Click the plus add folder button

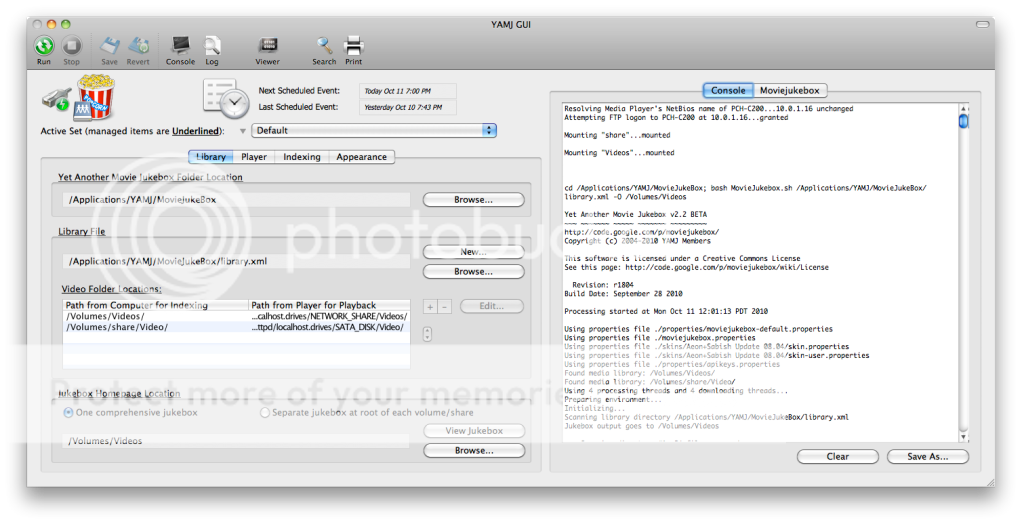pyautogui.click(x=430, y=306)
